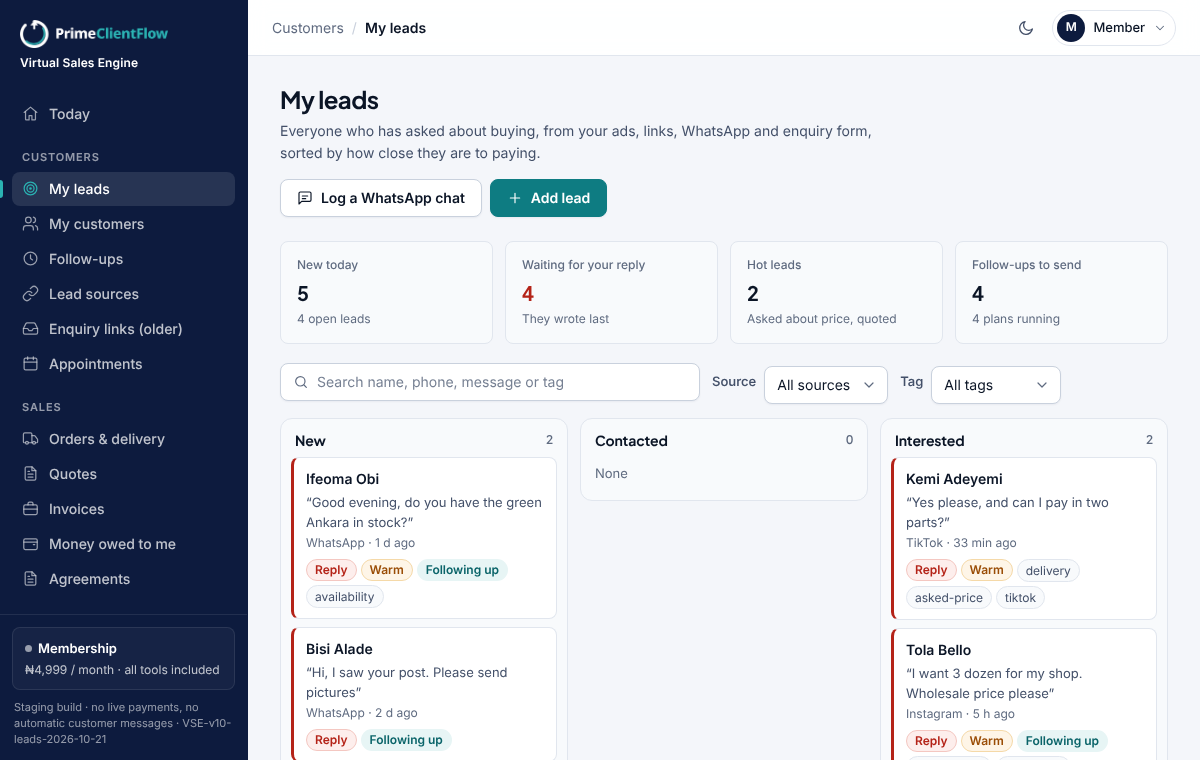Click the Appointments calendar icon
Screen dimensions: 1200x760
(31, 364)
